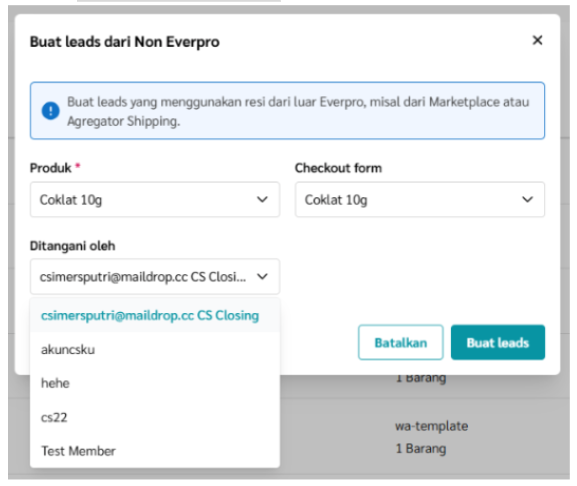Choose Test Member option
Viewport: 577px width, 486px height.
155,451
